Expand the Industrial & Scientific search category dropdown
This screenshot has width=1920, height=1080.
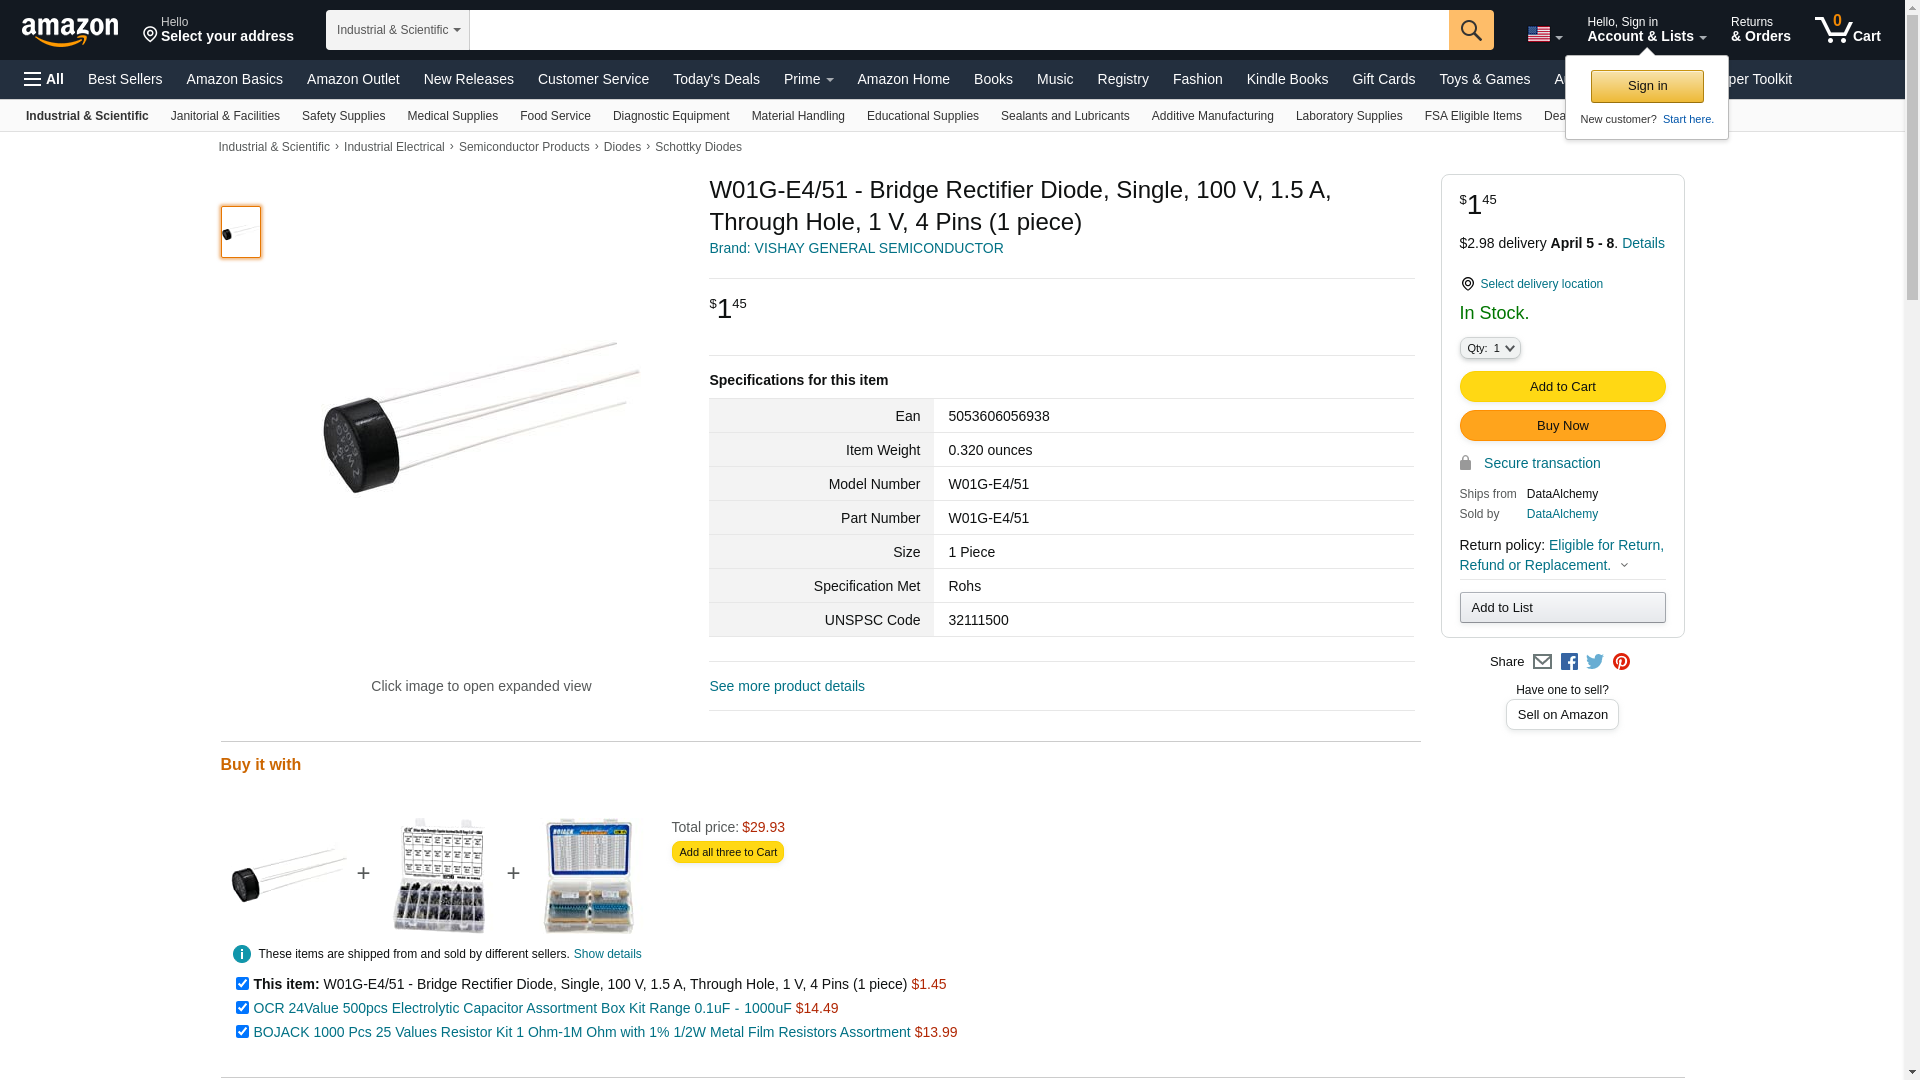point(398,30)
